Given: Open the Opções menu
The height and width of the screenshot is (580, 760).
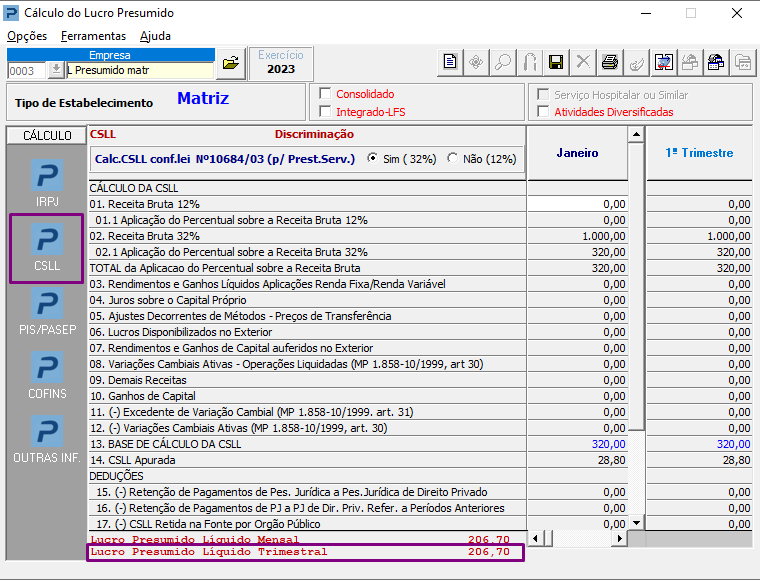Looking at the screenshot, I should pyautogui.click(x=27, y=36).
